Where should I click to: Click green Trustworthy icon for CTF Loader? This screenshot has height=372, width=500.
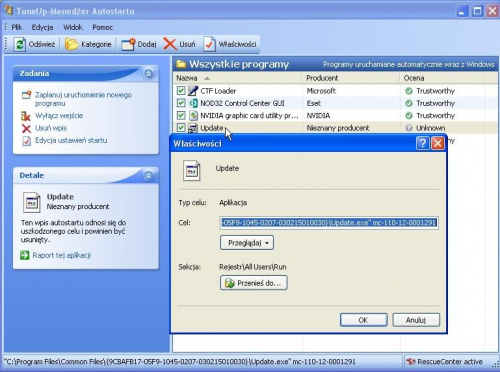(x=409, y=91)
